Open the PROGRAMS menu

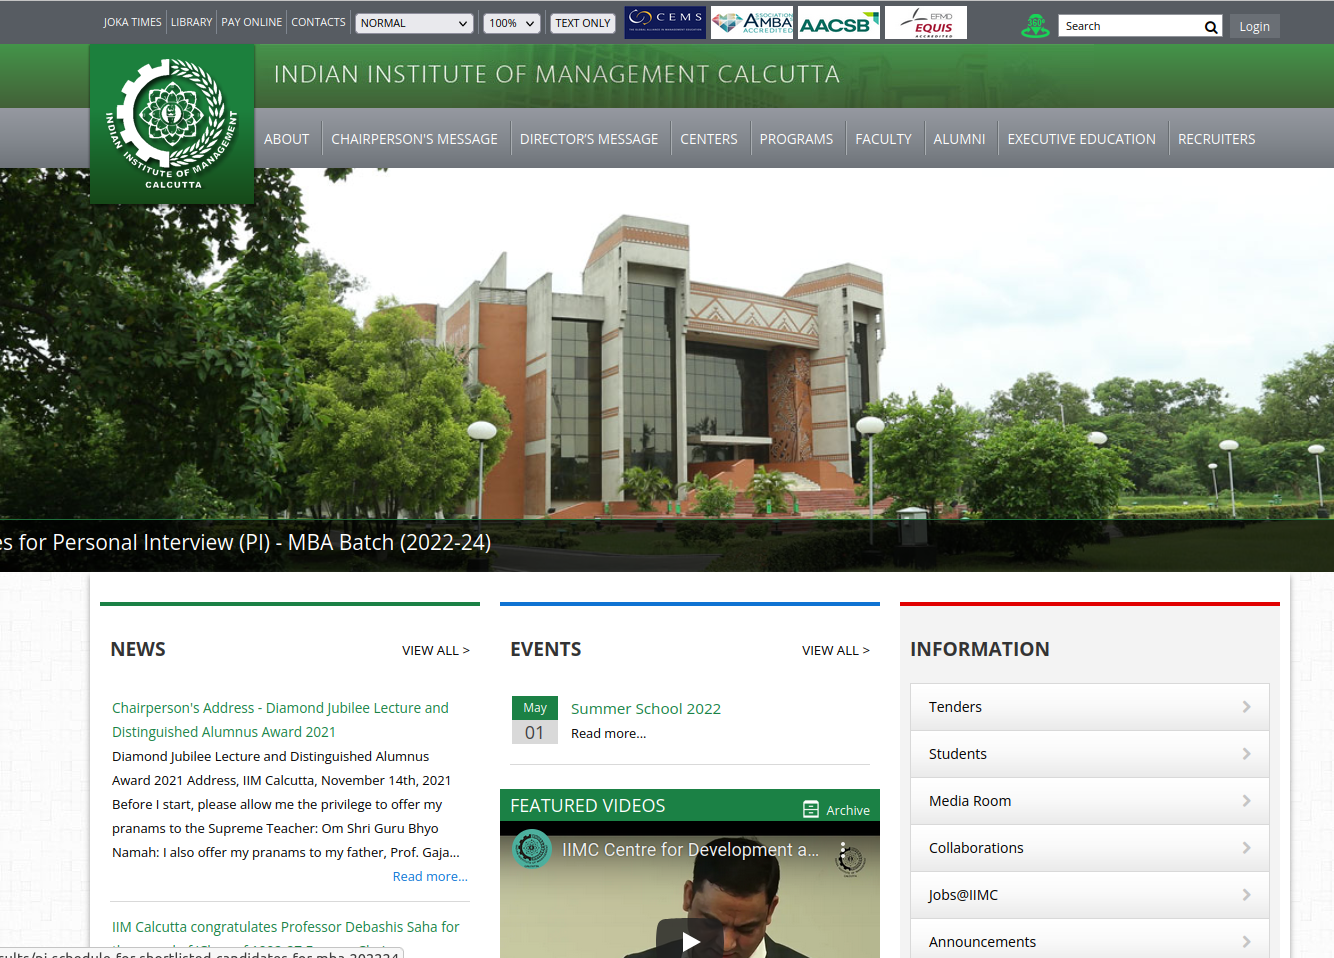coord(796,139)
